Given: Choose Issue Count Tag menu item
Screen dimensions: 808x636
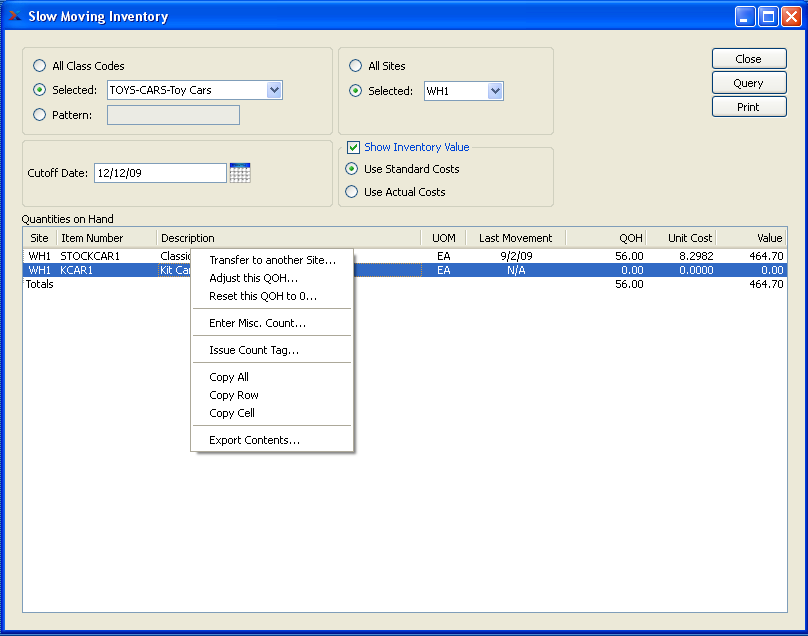Looking at the screenshot, I should click(x=253, y=350).
